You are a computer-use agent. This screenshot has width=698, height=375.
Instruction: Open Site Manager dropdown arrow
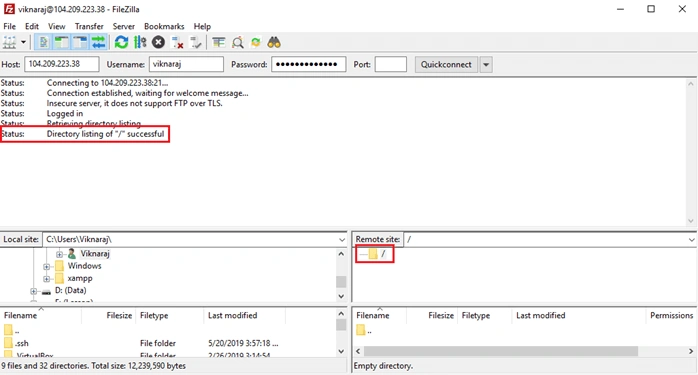23,43
